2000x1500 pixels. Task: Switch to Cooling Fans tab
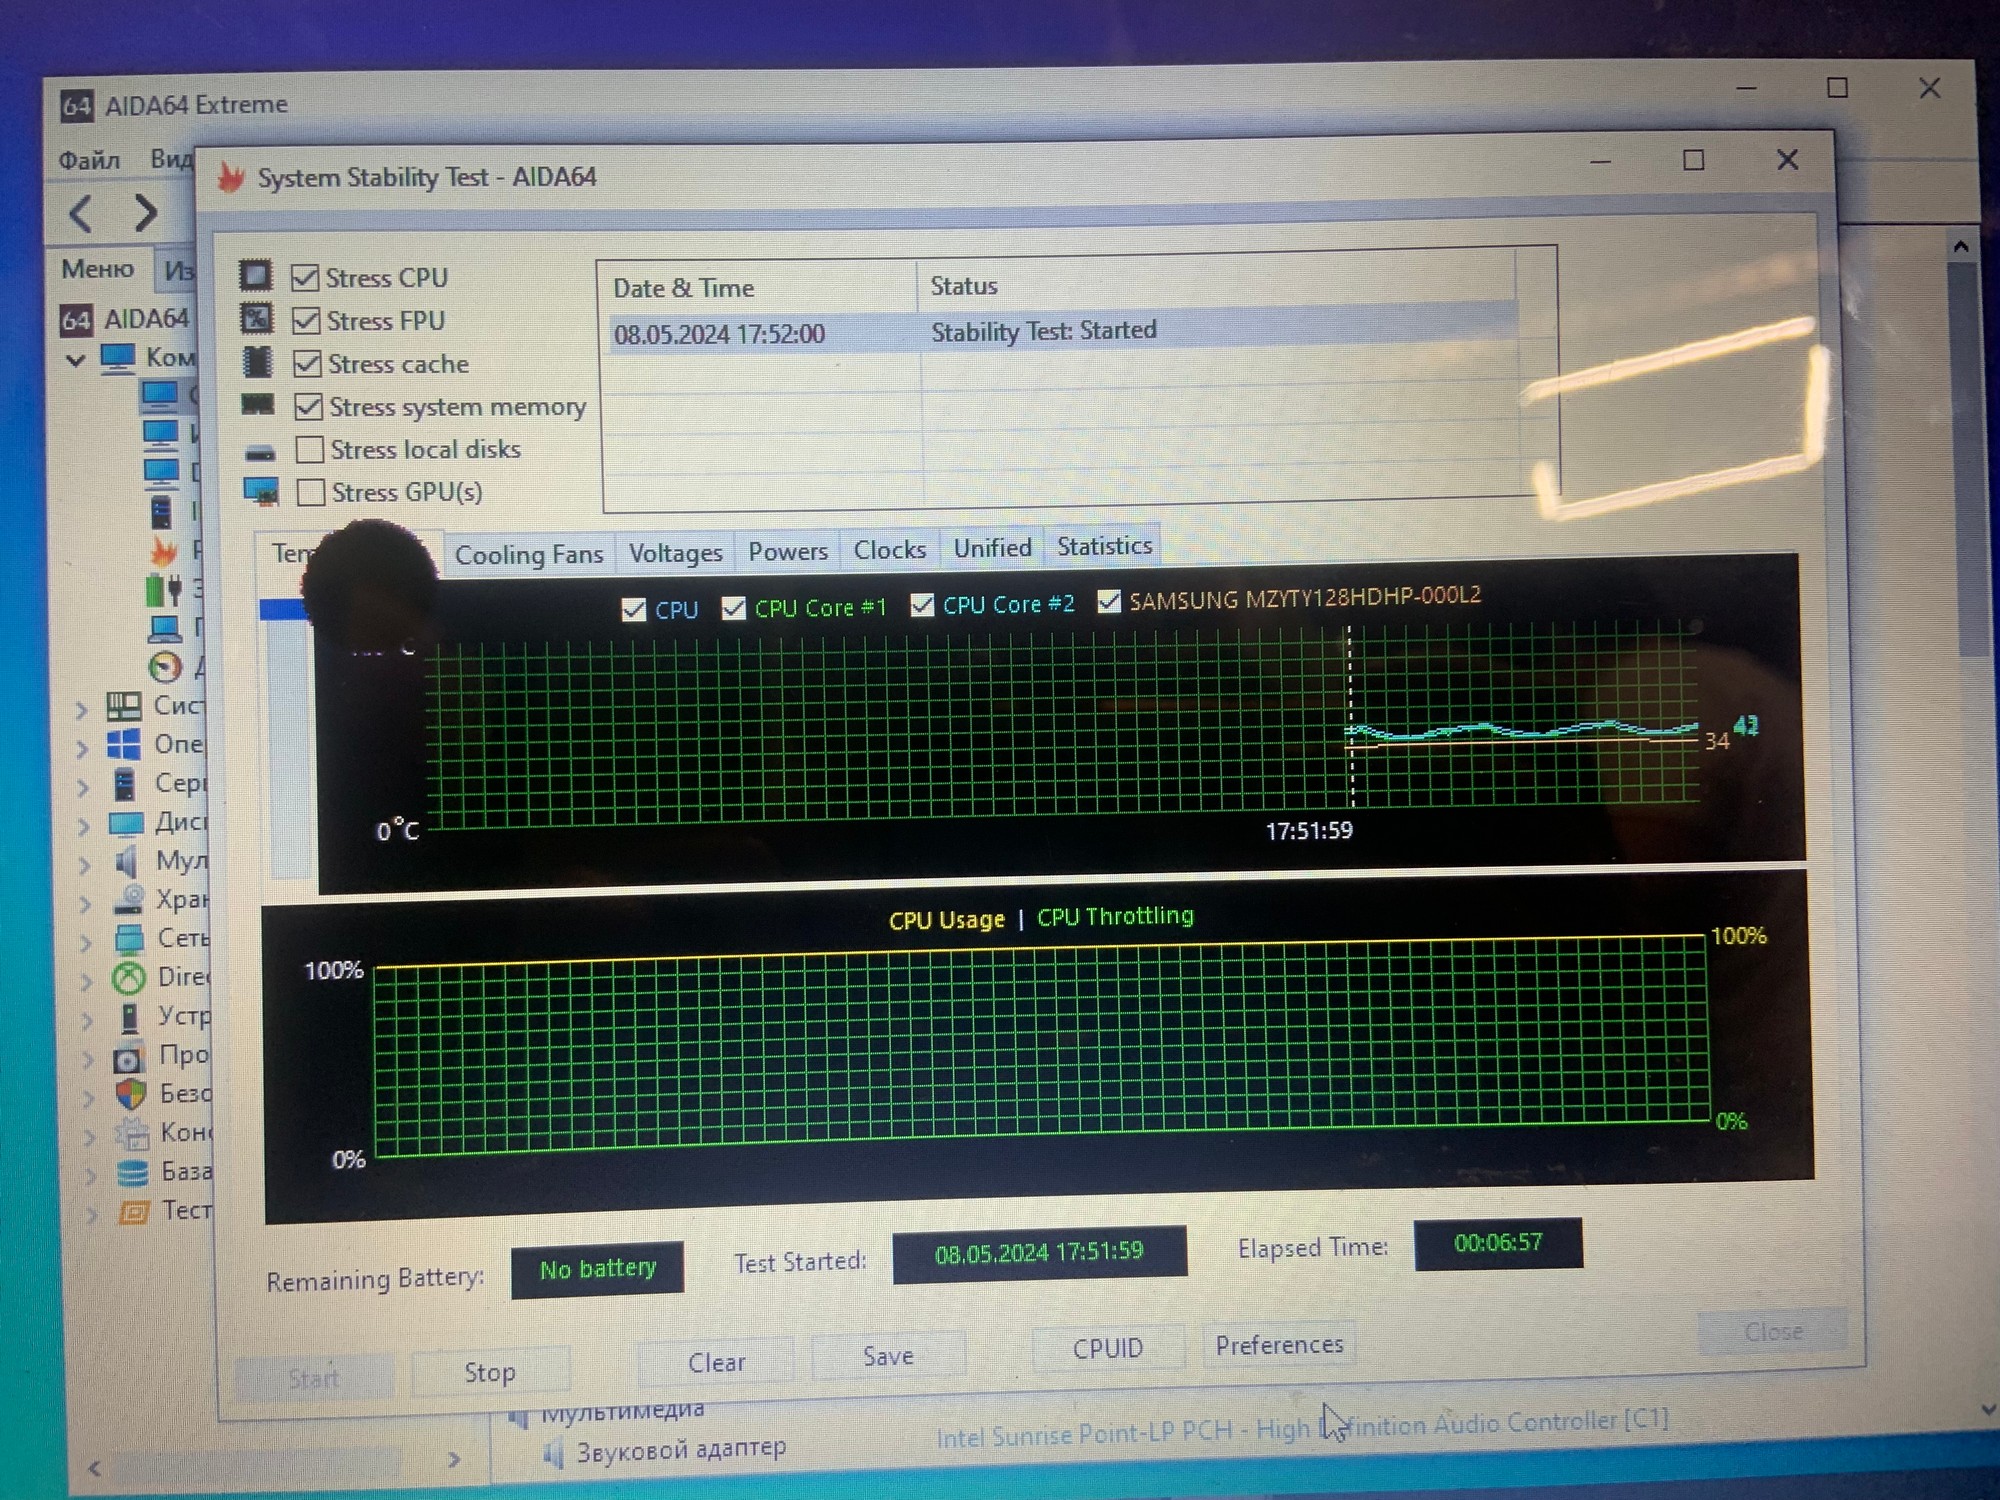529,554
